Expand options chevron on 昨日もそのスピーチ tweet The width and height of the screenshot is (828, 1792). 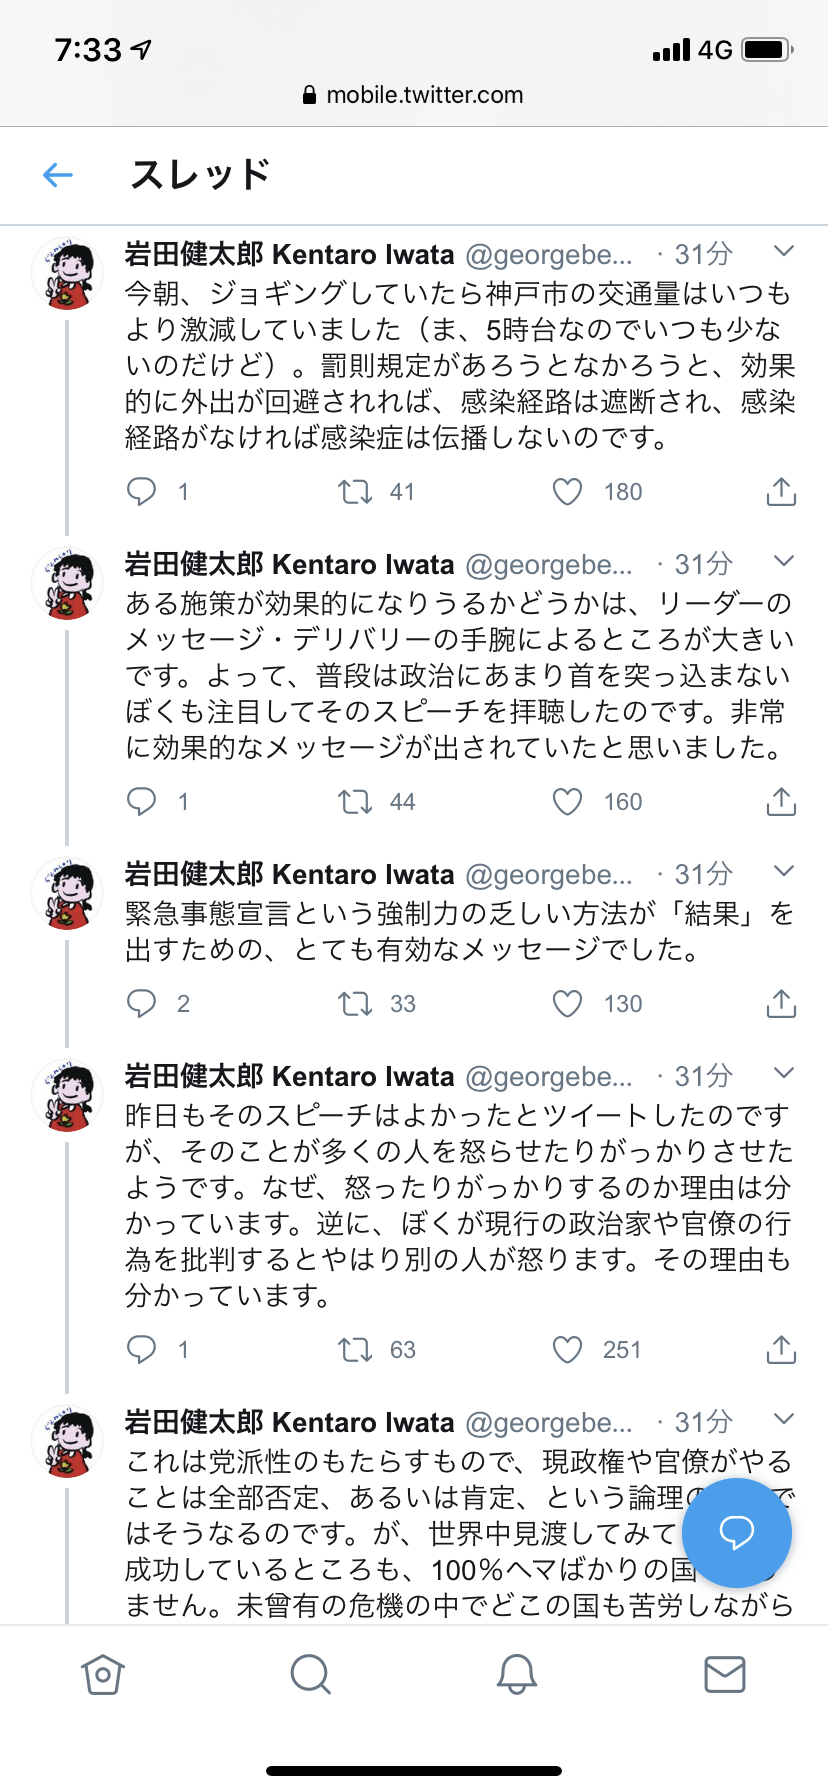[x=784, y=1073]
